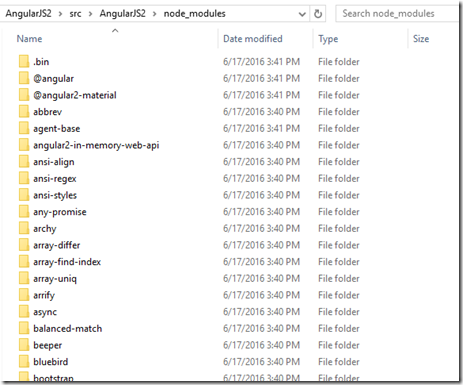The height and width of the screenshot is (385, 463).
Task: Select the archy folder name
Action: coord(45,229)
